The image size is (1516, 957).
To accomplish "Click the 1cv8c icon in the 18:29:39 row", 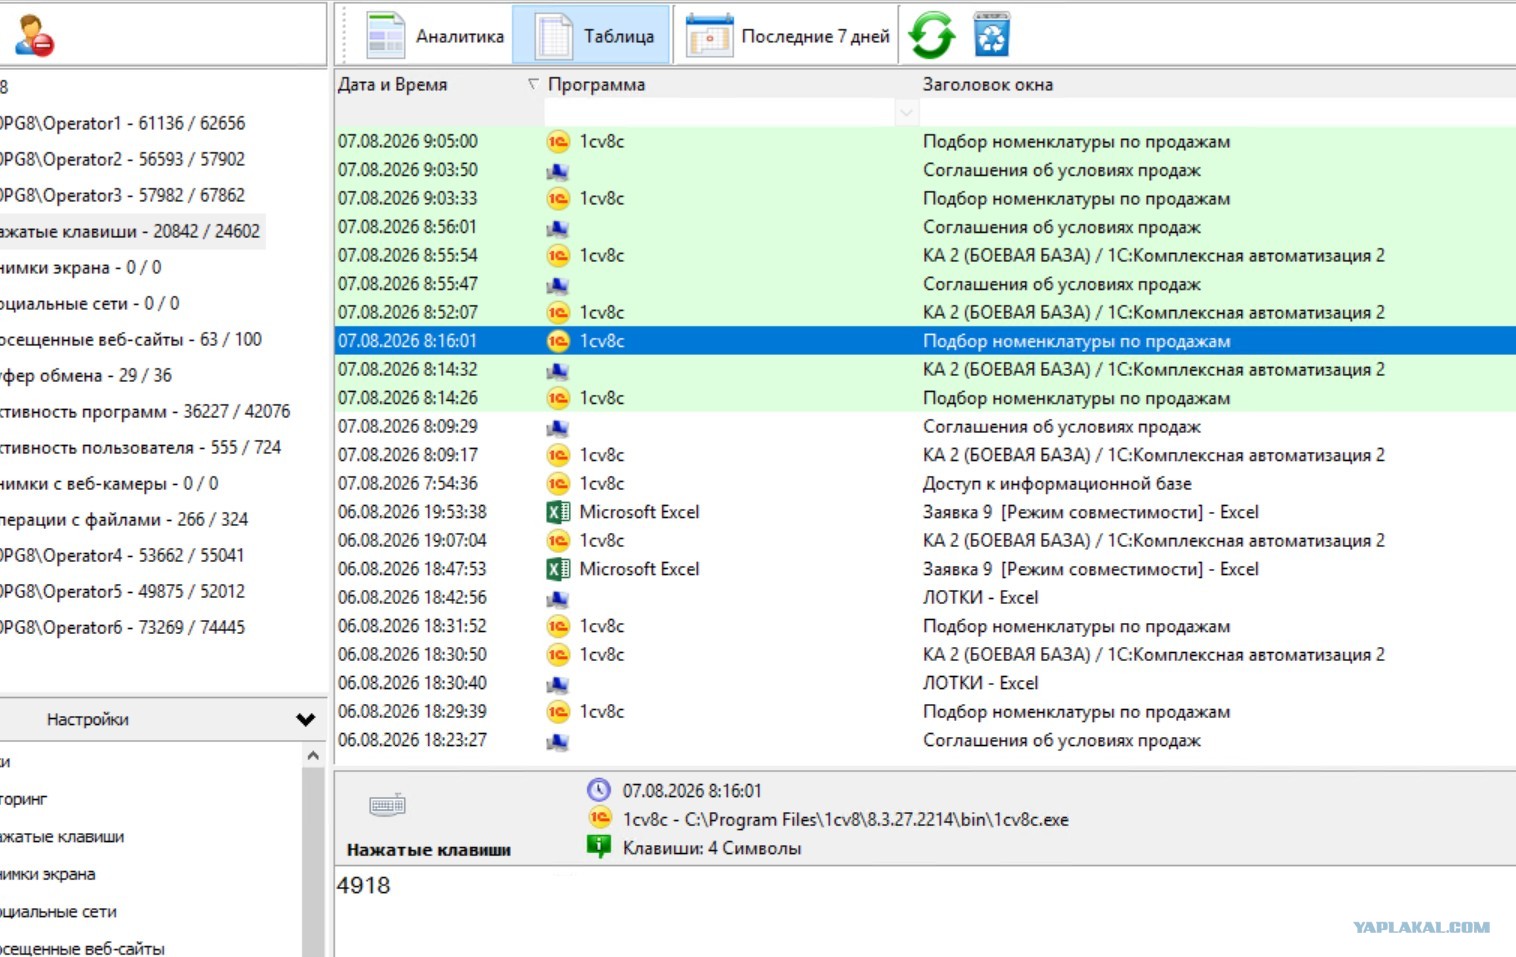I will point(558,712).
